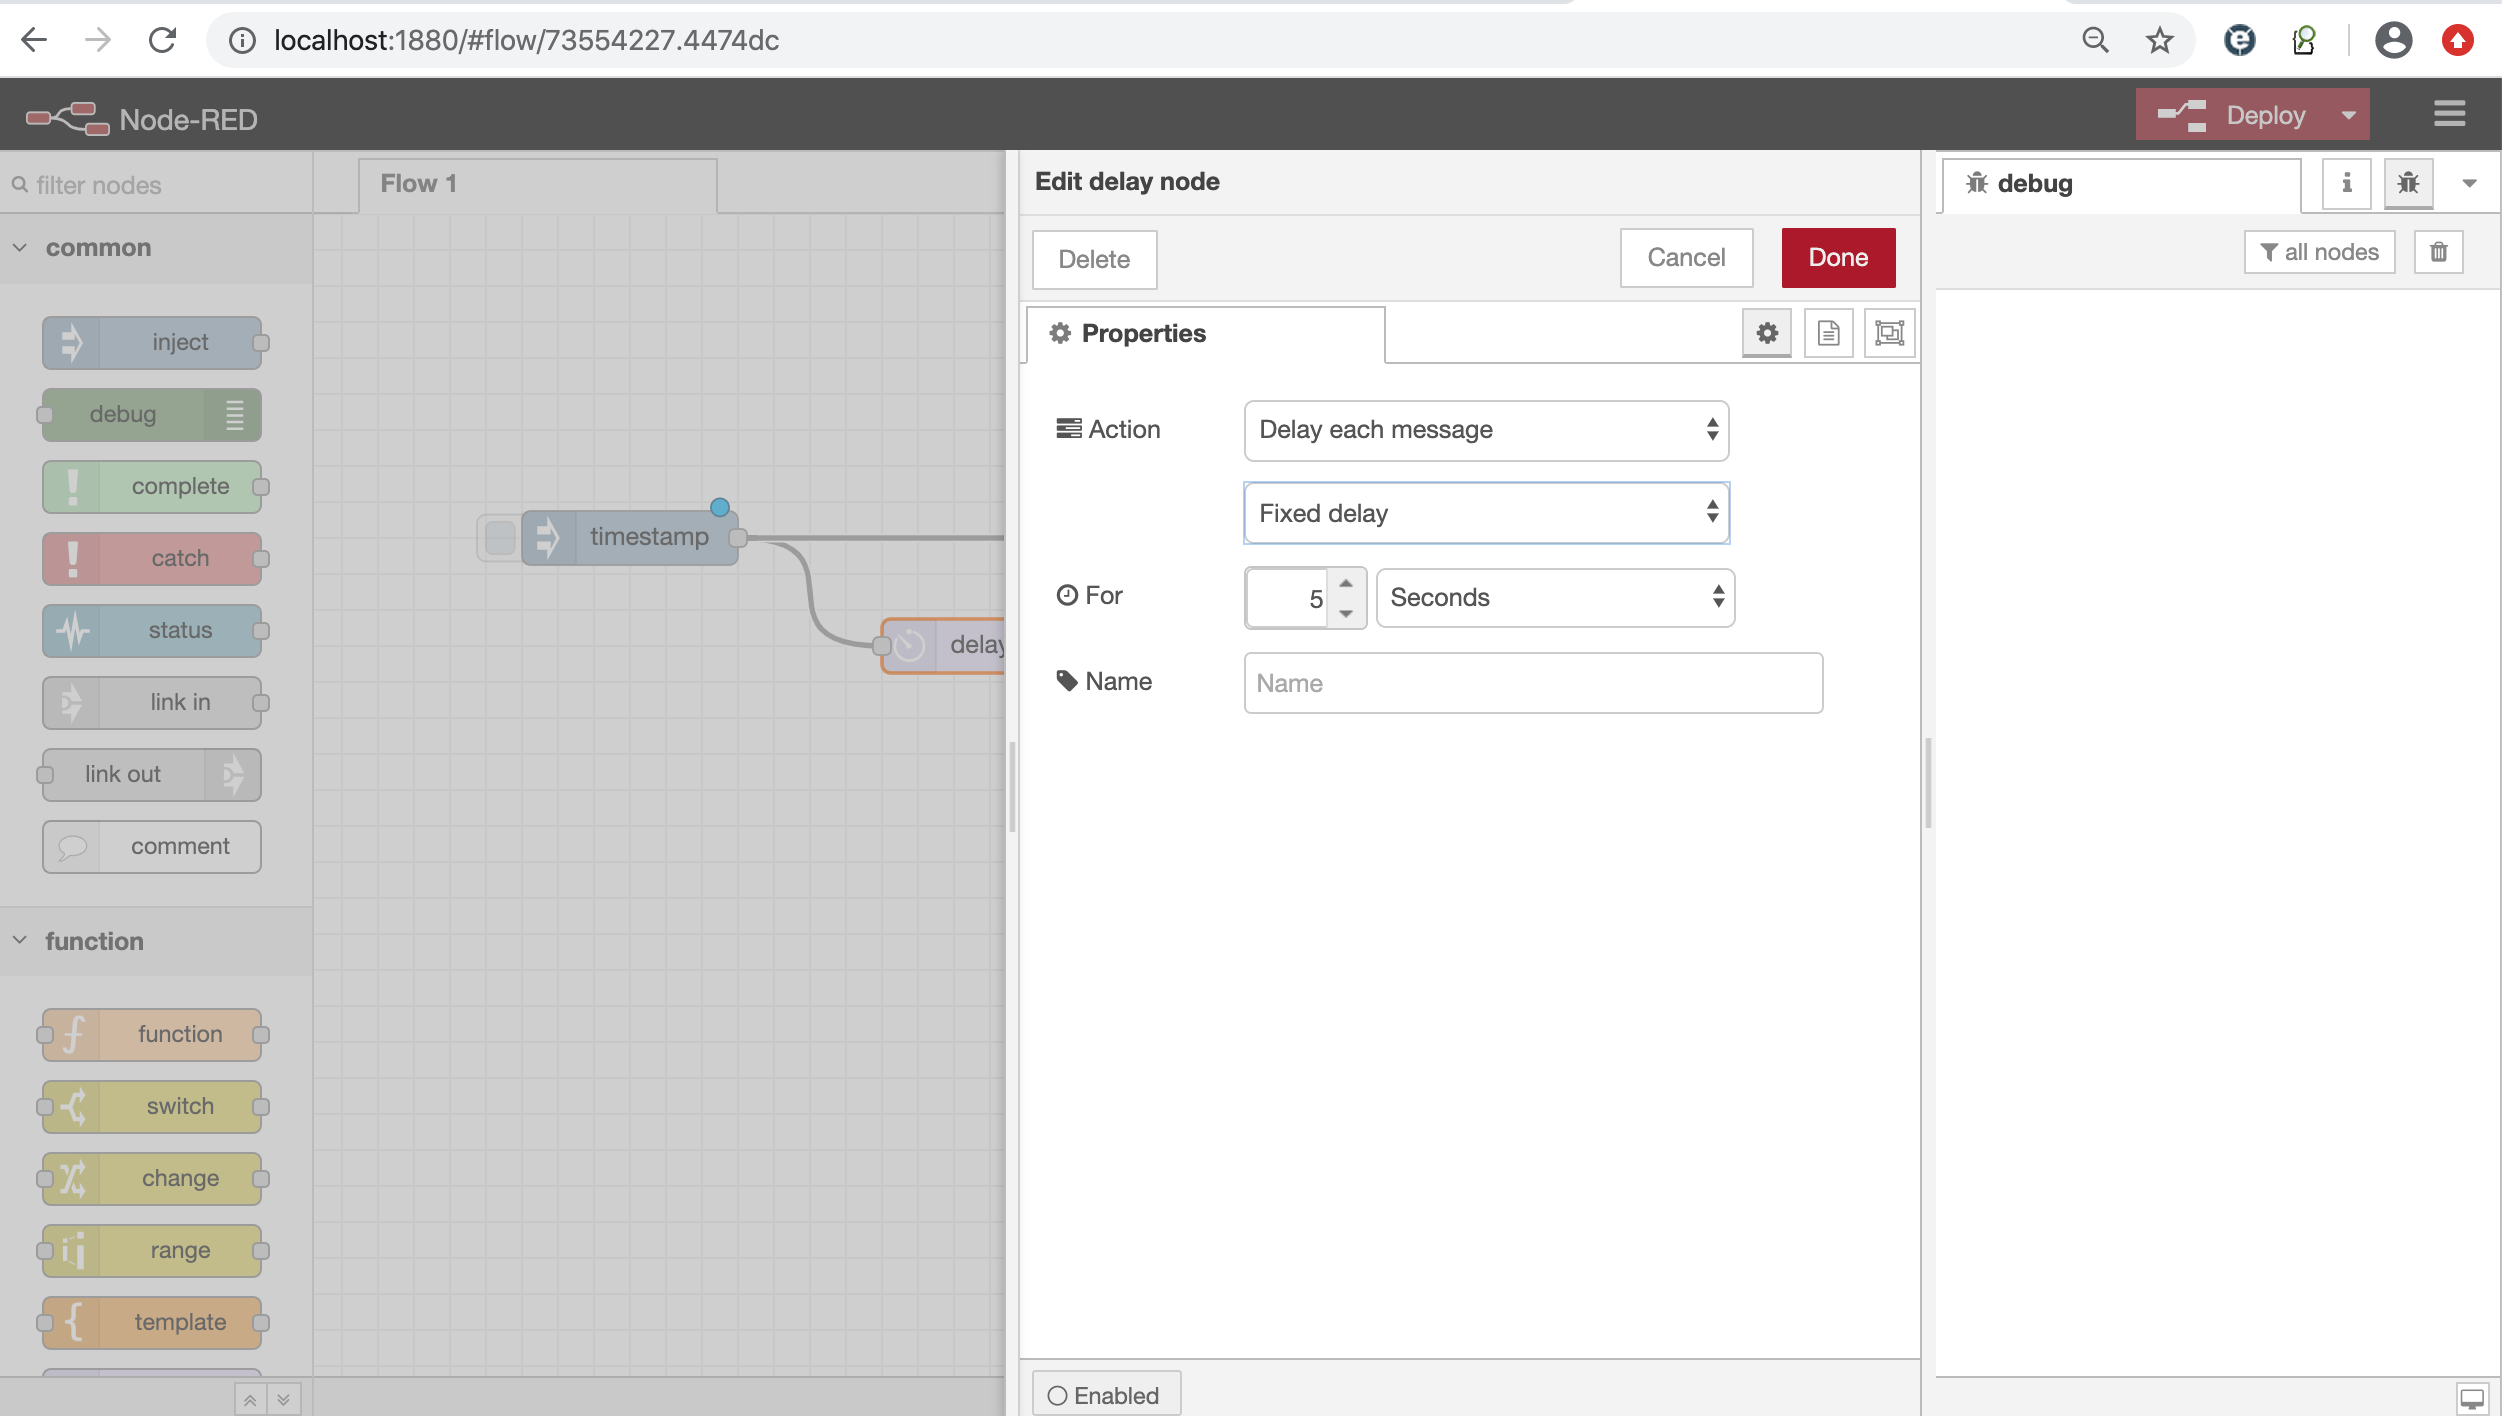The height and width of the screenshot is (1416, 2502).
Task: Toggle the Enabled node state
Action: [1105, 1395]
